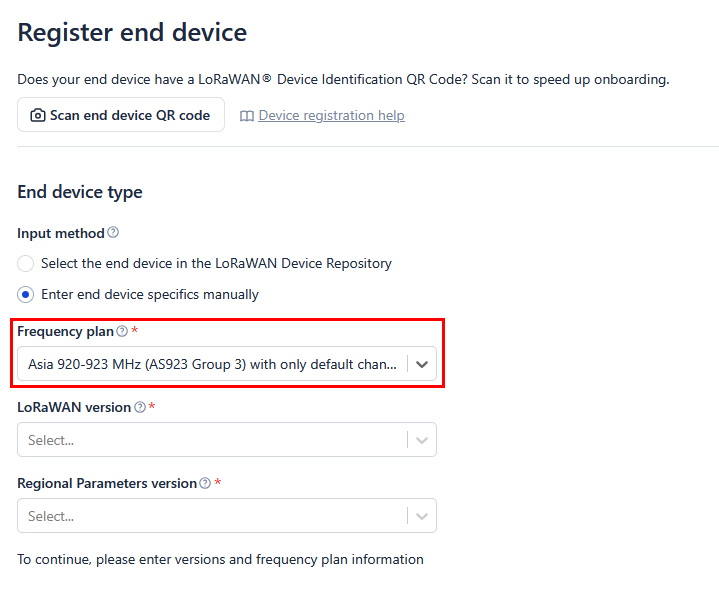Open the Input method help tooltip icon

click(x=113, y=232)
